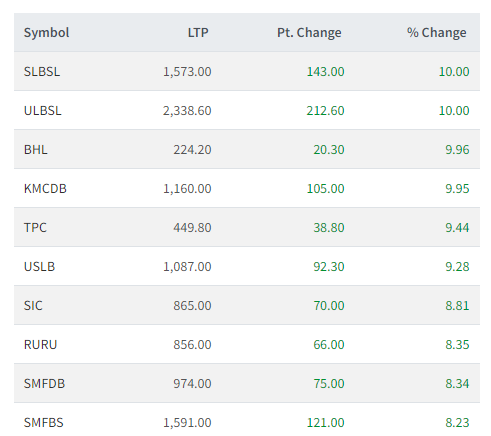Select SMFDB's percent change 8.34
This screenshot has height=436, width=491.
click(x=457, y=384)
